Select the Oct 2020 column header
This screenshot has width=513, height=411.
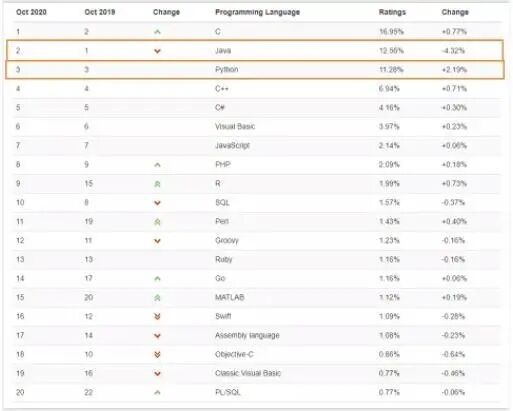[31, 12]
